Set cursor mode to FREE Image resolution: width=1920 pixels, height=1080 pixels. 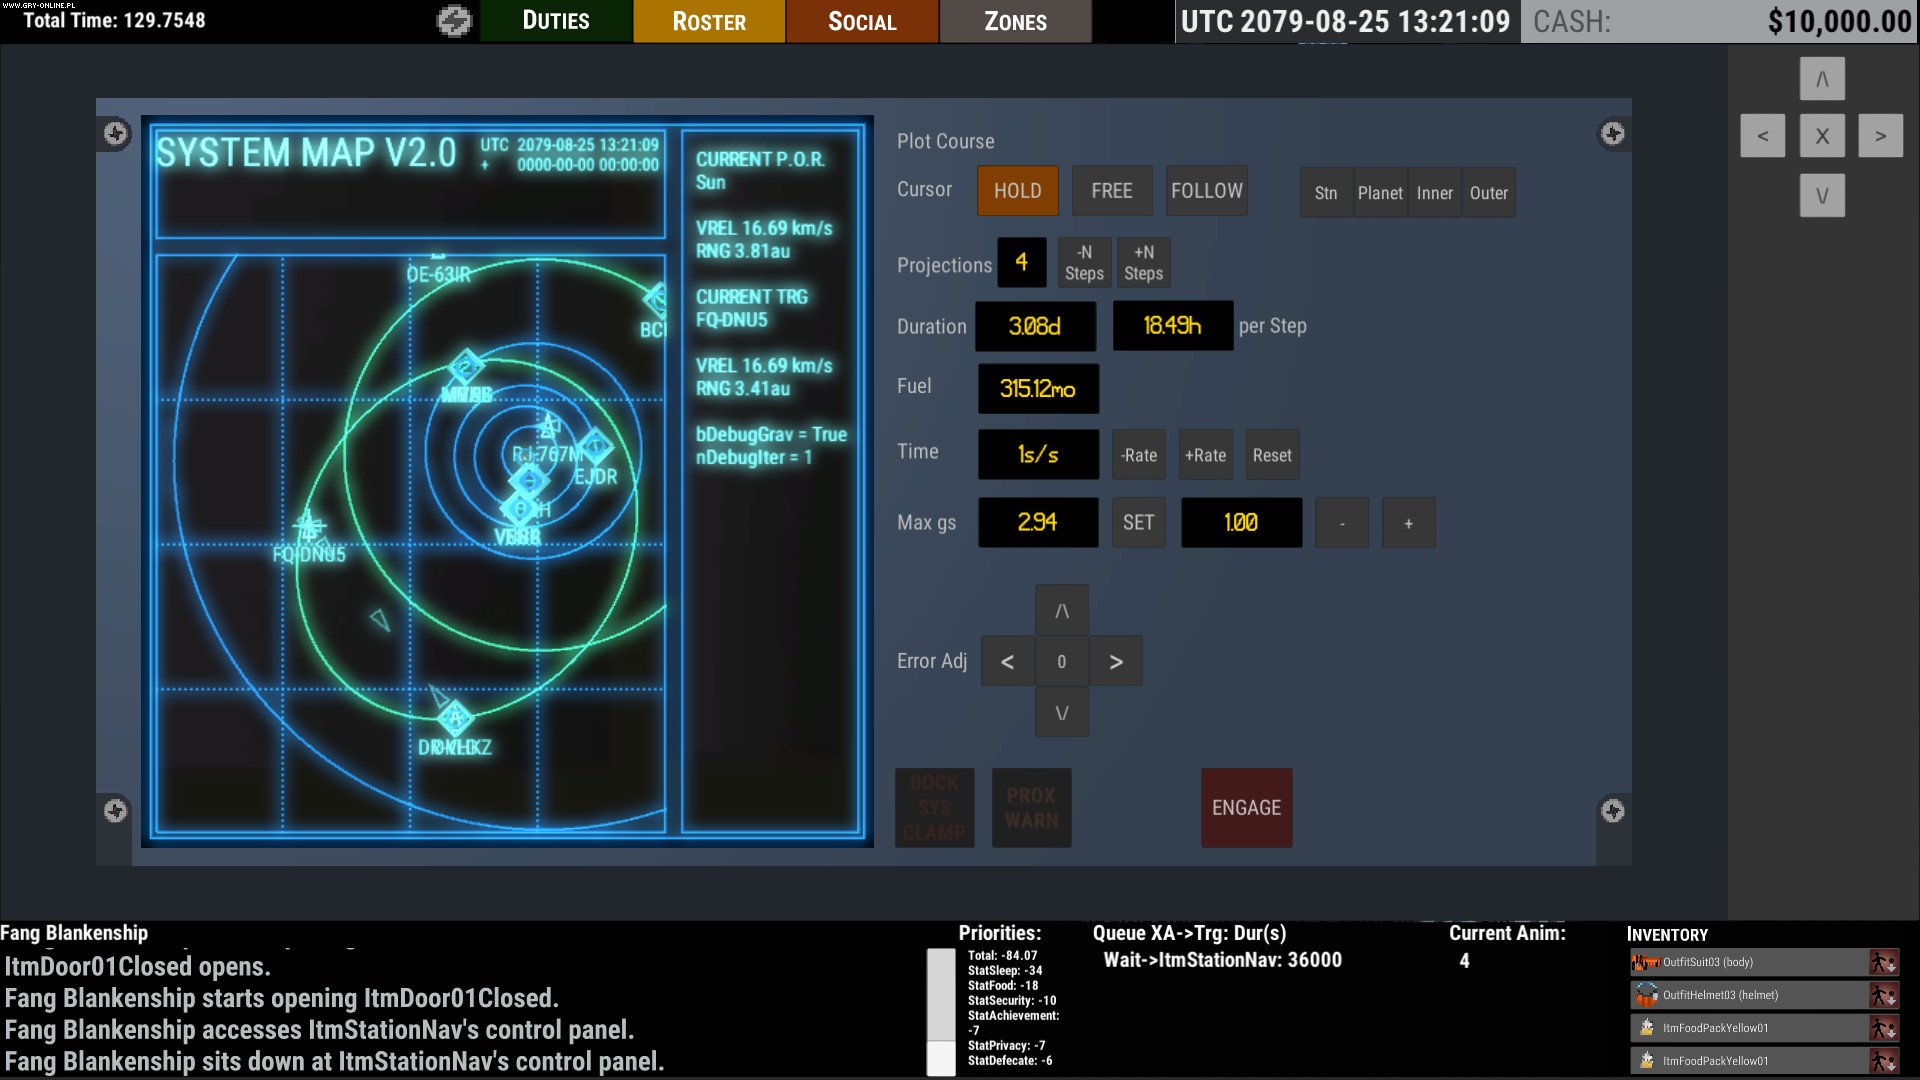1111,190
